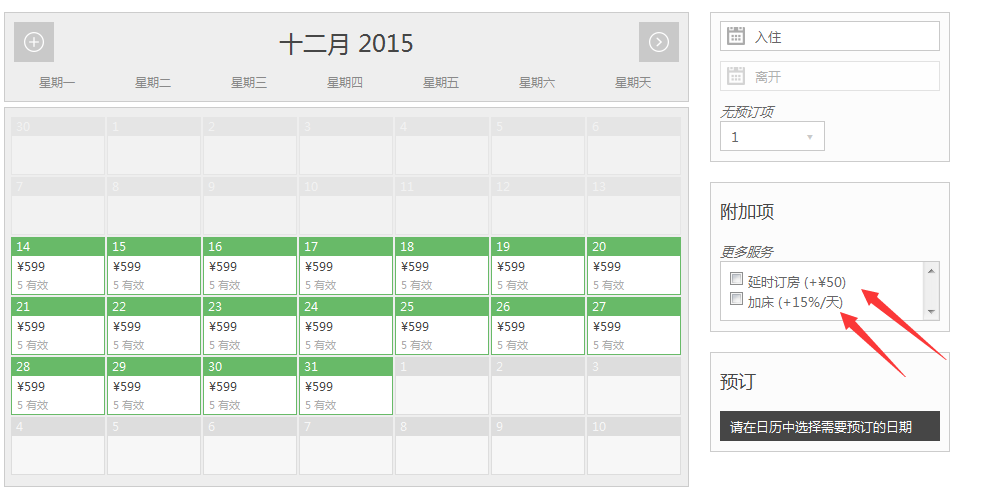981x498 pixels.
Task: Click the greyed November 30 cell
Action: click(x=58, y=146)
